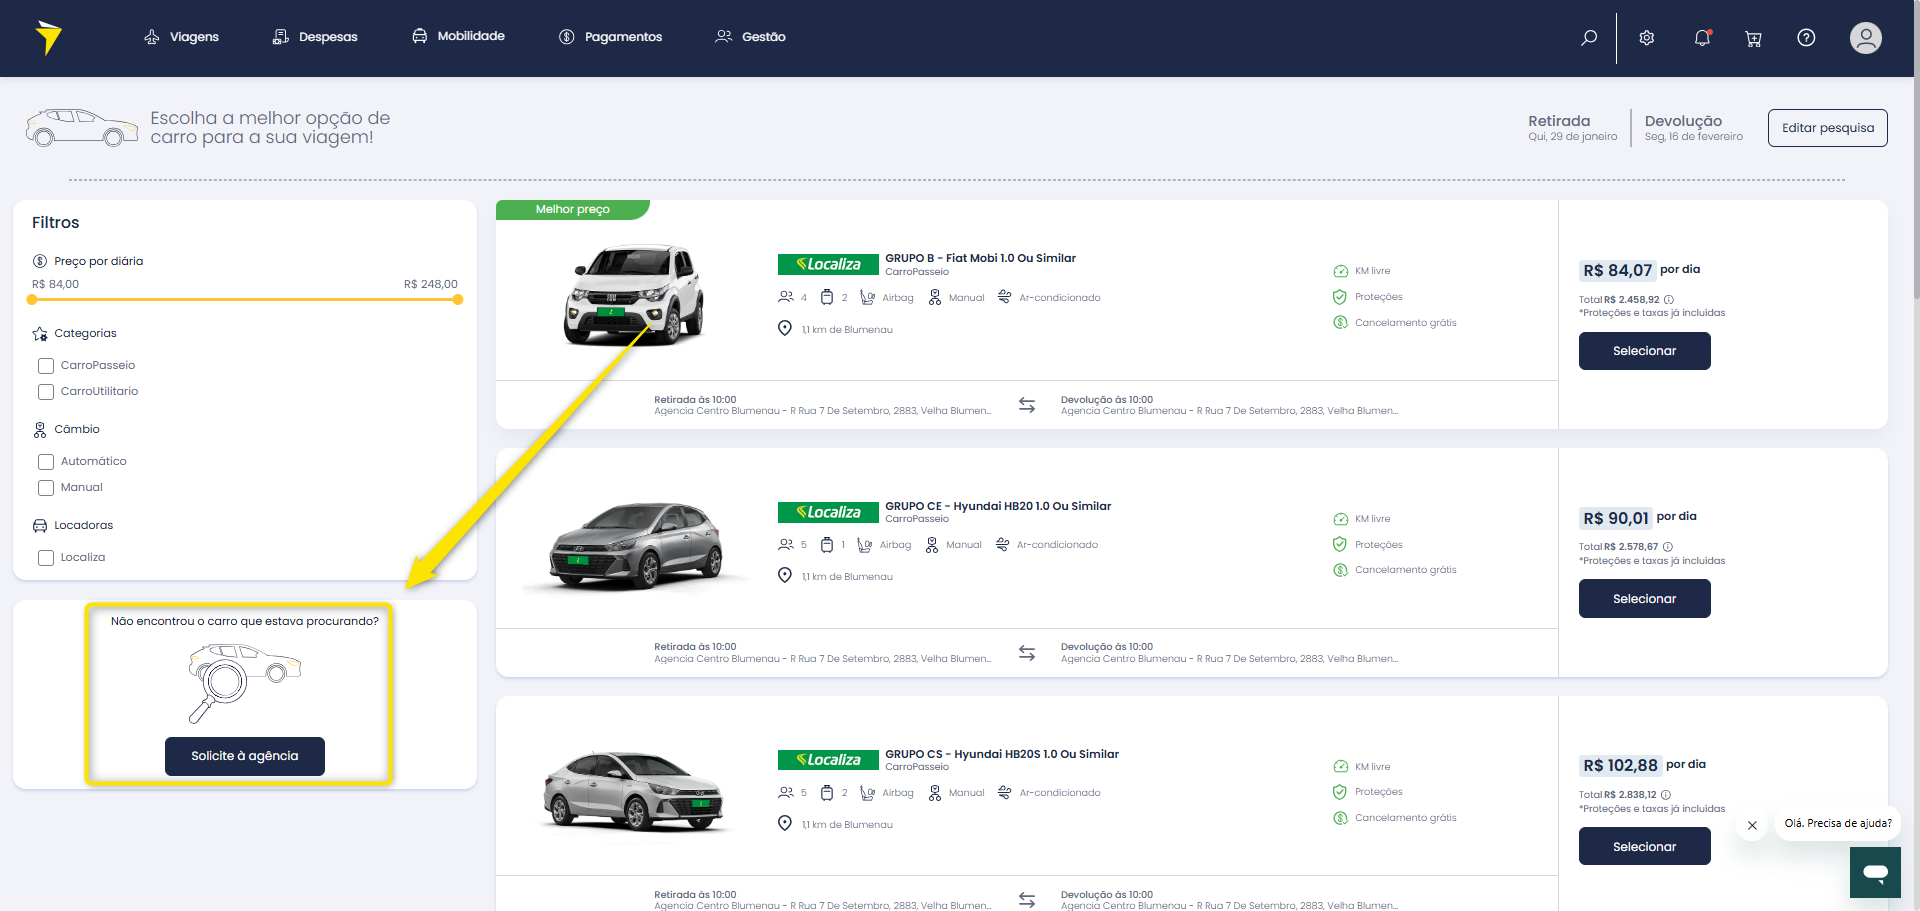Viewport: 1920px width, 911px height.
Task: Click Proteções shield icon on Fiat Mobi card
Action: (x=1340, y=297)
